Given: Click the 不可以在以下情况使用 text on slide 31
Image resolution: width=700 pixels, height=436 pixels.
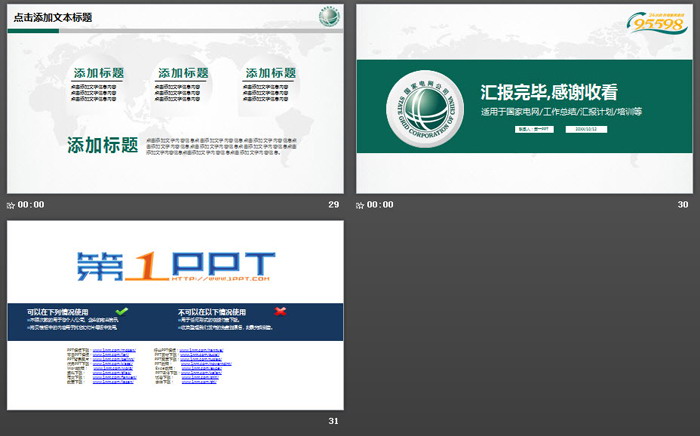Looking at the screenshot, I should click(x=212, y=312).
